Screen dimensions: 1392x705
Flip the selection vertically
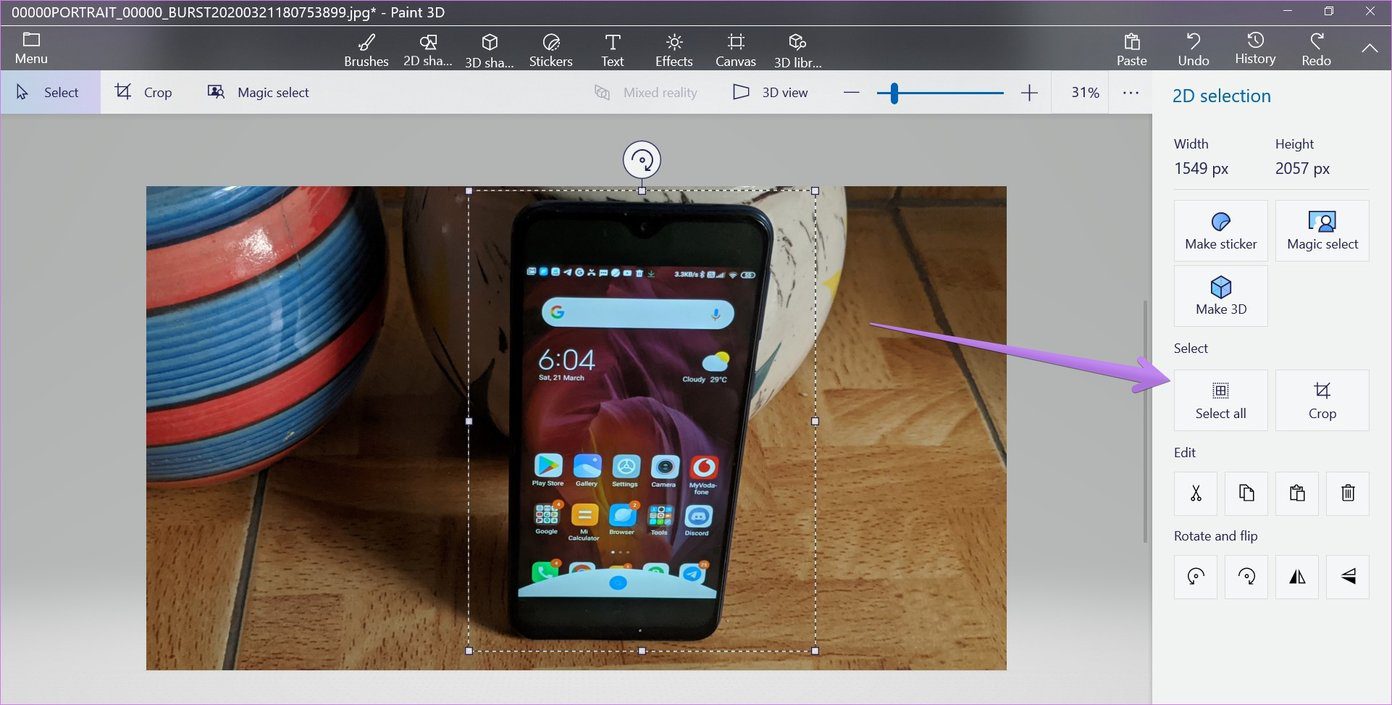pos(1347,576)
